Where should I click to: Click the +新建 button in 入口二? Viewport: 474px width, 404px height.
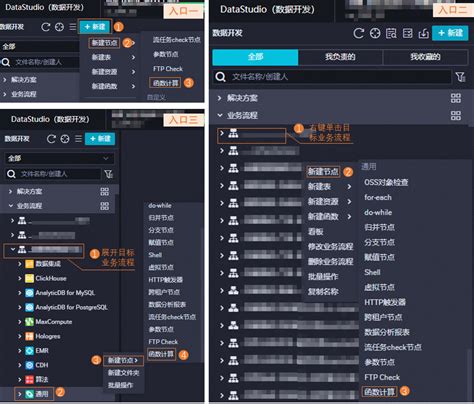pyautogui.click(x=450, y=33)
